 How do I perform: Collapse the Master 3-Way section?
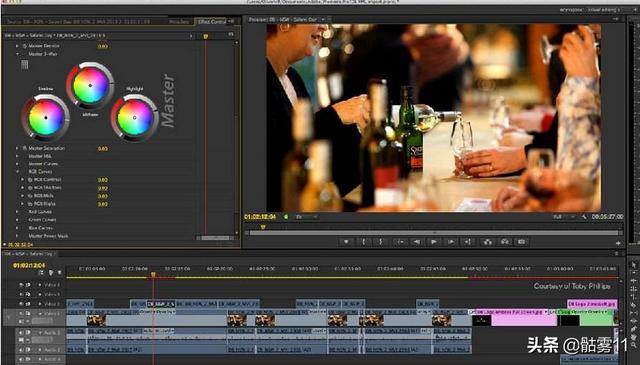[17, 54]
